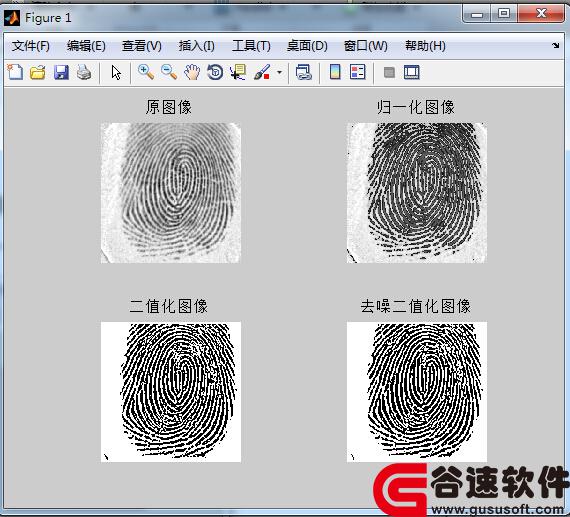Activate the Zoom Out magnifier tool
The width and height of the screenshot is (570, 517).
click(x=169, y=72)
